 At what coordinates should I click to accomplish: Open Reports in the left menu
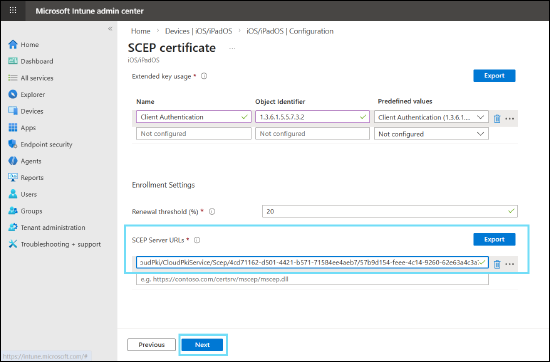32,178
